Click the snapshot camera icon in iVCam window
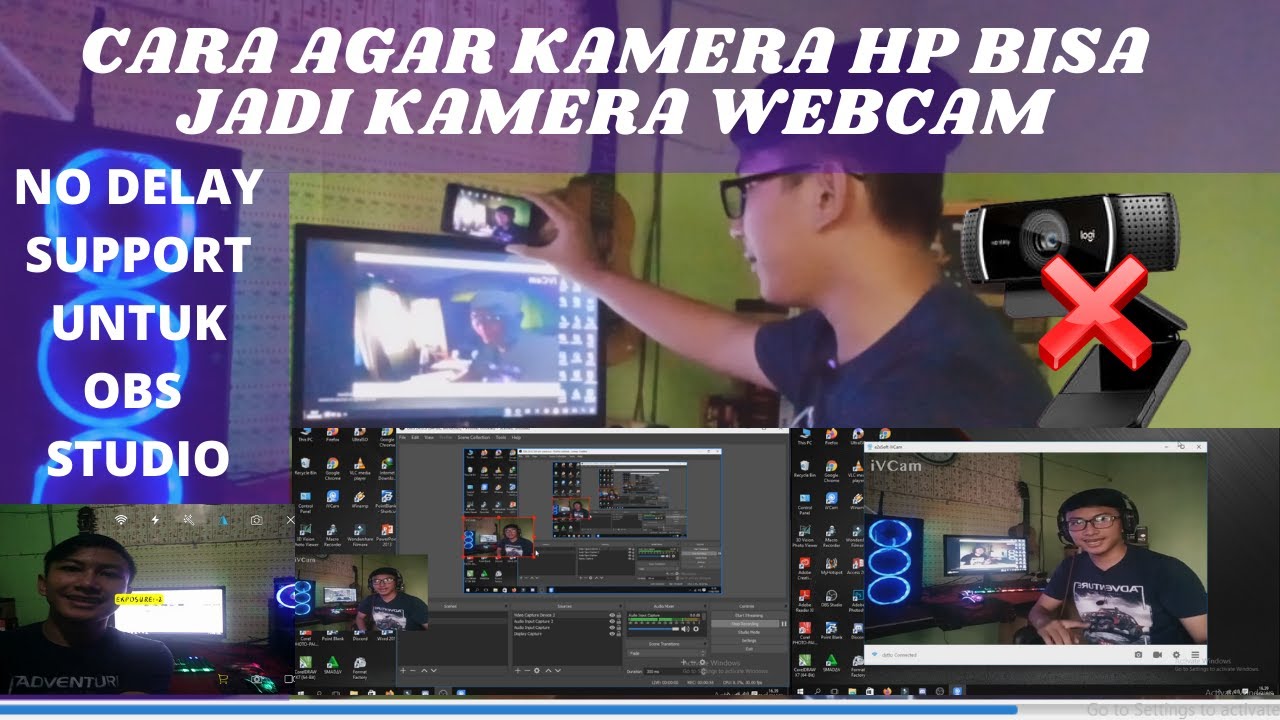This screenshot has width=1280, height=720. point(1138,655)
